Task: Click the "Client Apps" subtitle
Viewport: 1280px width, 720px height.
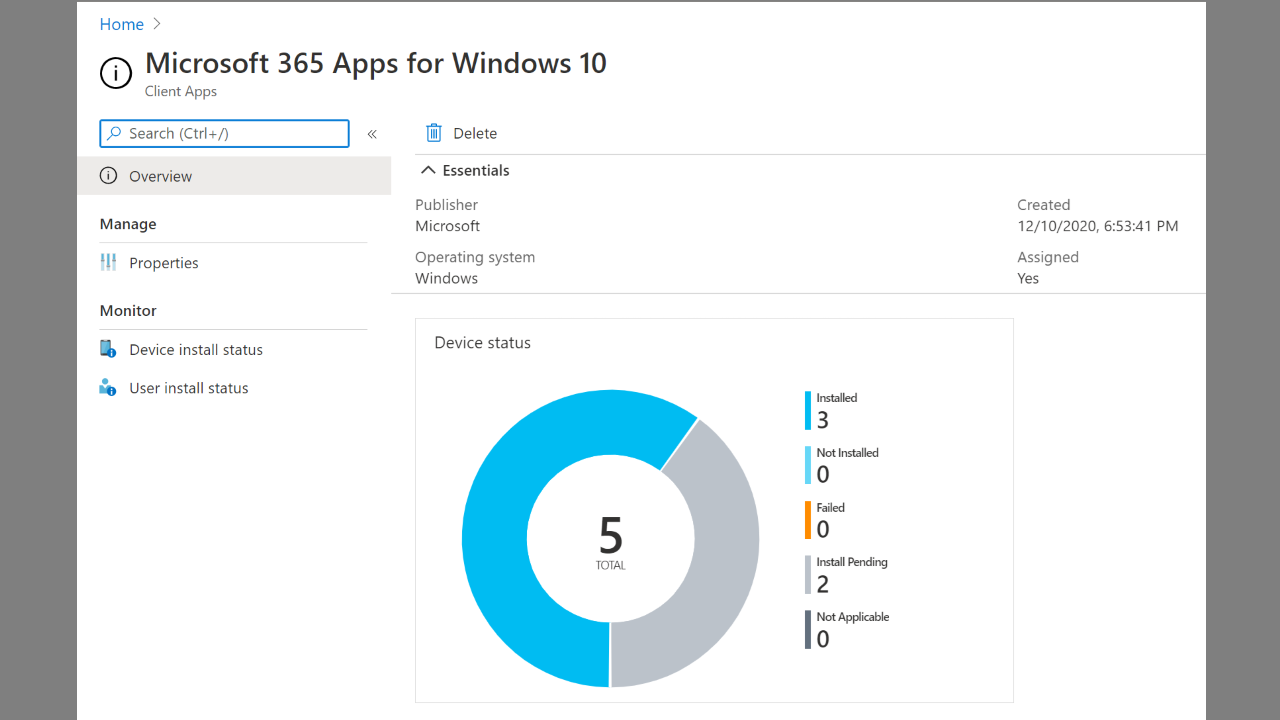Action: pos(181,91)
